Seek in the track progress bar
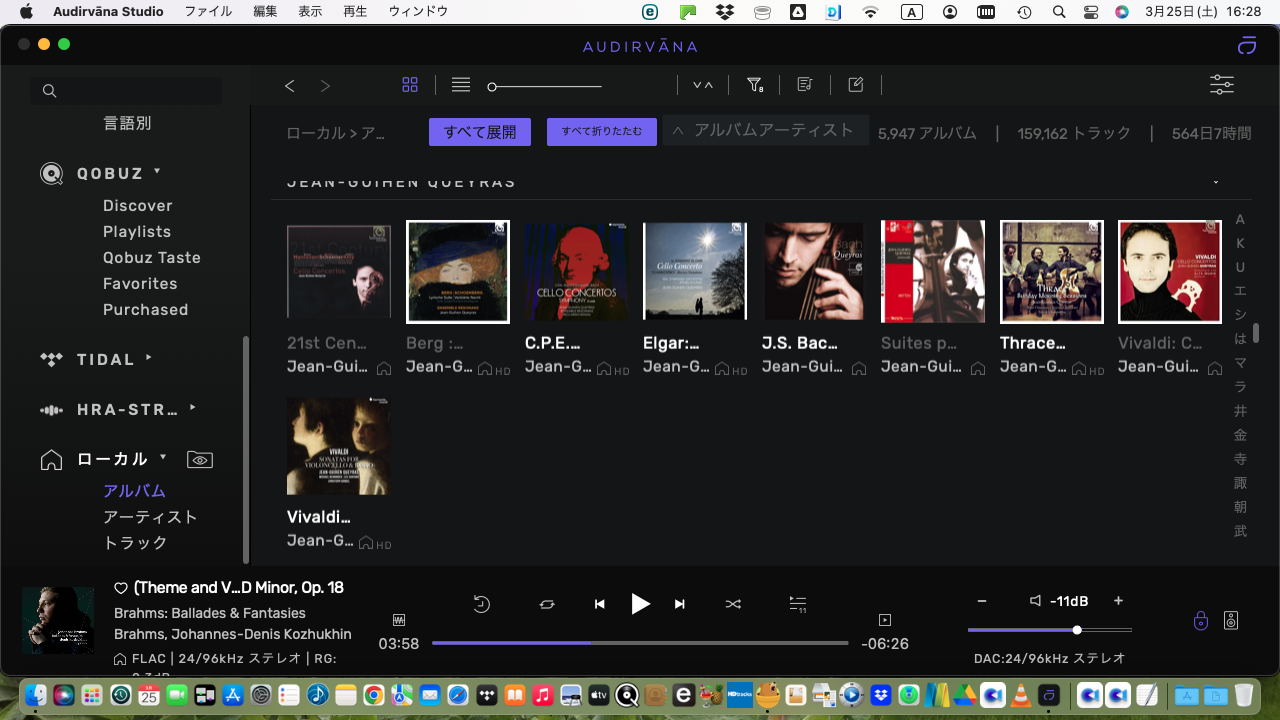The height and width of the screenshot is (720, 1280). 640,643
